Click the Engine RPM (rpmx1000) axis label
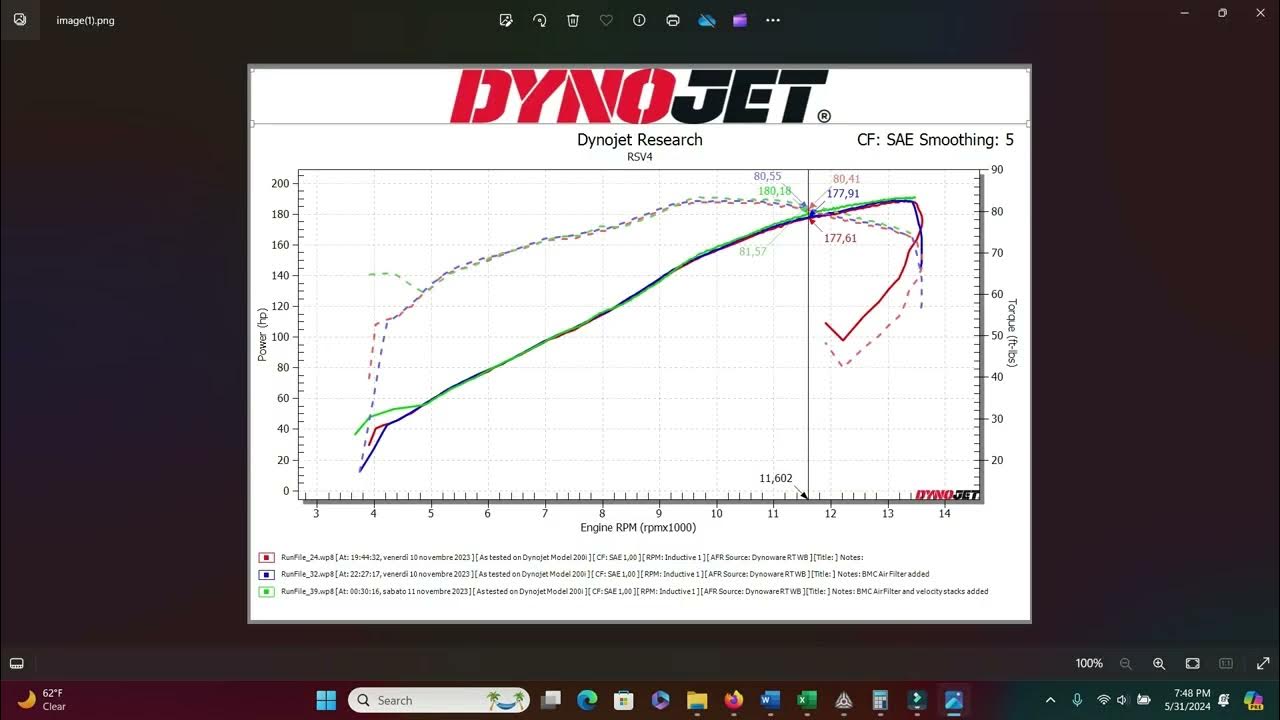The image size is (1280, 720). 638,527
